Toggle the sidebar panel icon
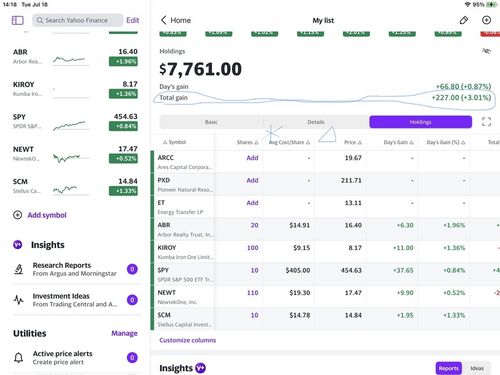The height and width of the screenshot is (375, 500). pos(18,20)
